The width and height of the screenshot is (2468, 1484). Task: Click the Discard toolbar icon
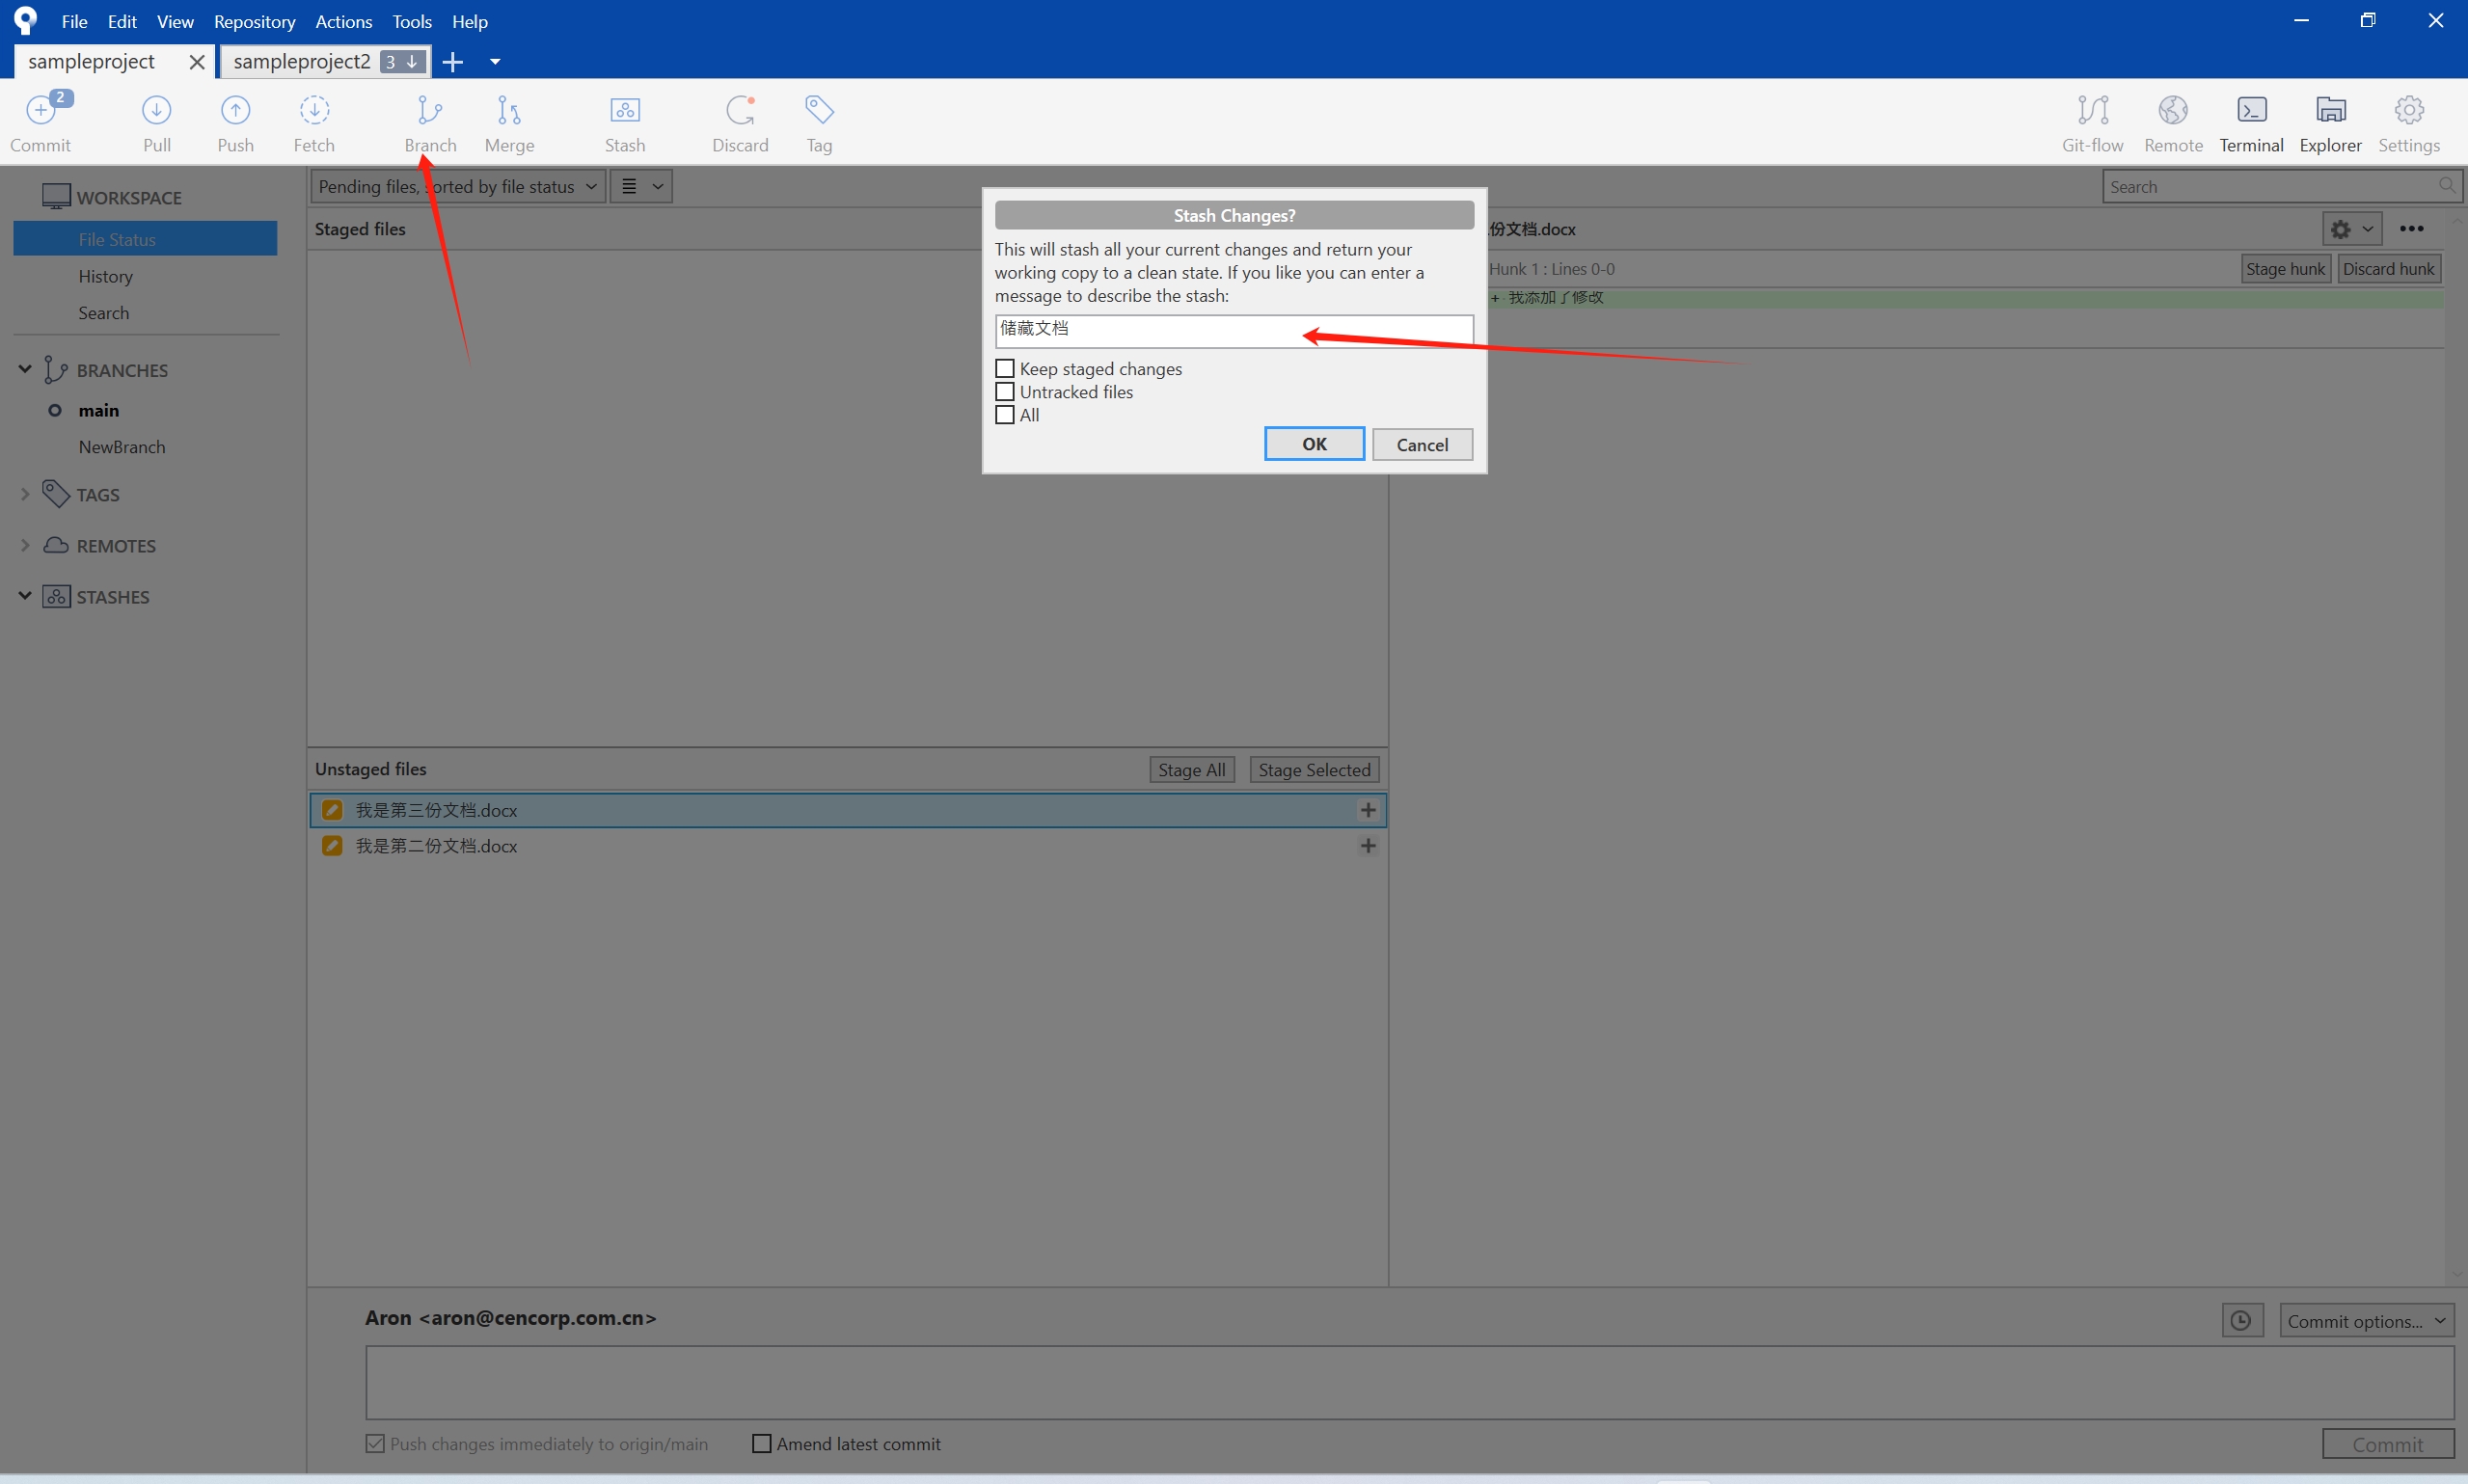[x=740, y=122]
